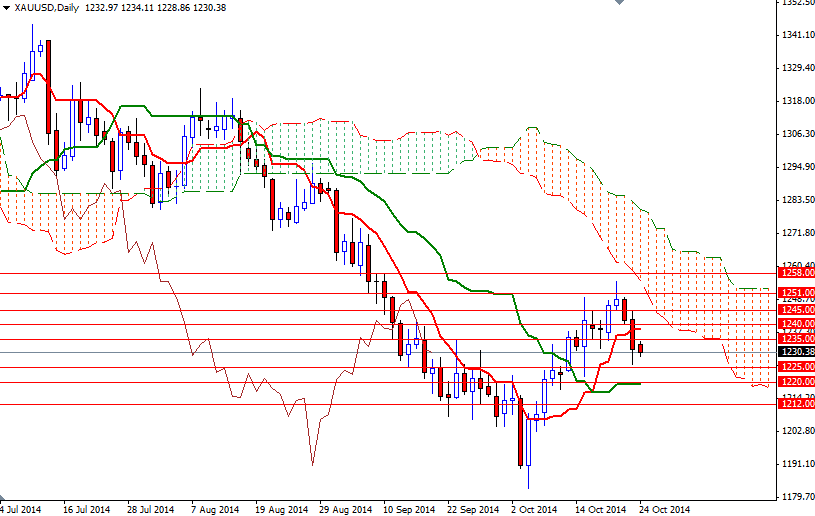Image resolution: width=815 pixels, height=516 pixels.
Task: Click the 1341.10 value on price axis
Action: coord(795,35)
